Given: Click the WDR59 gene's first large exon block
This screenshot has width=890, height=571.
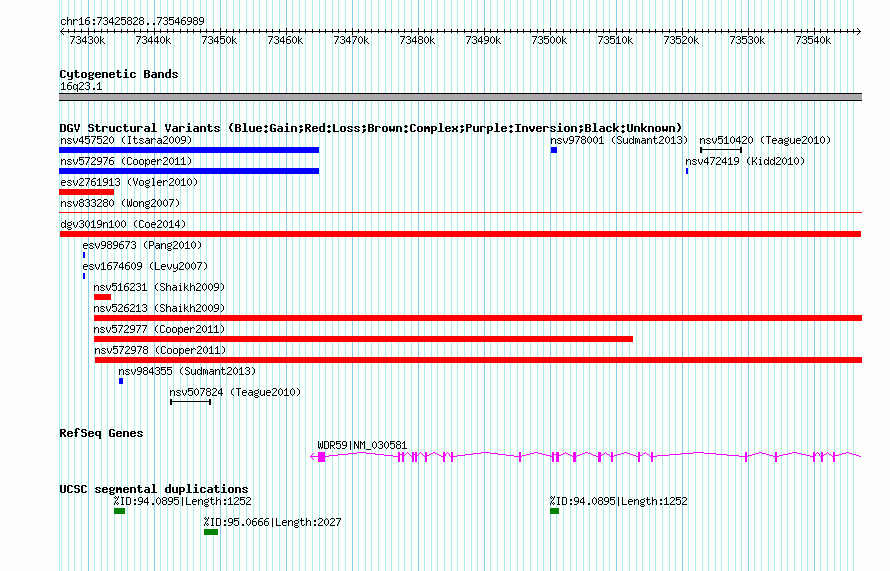Looking at the screenshot, I should pos(322,457).
